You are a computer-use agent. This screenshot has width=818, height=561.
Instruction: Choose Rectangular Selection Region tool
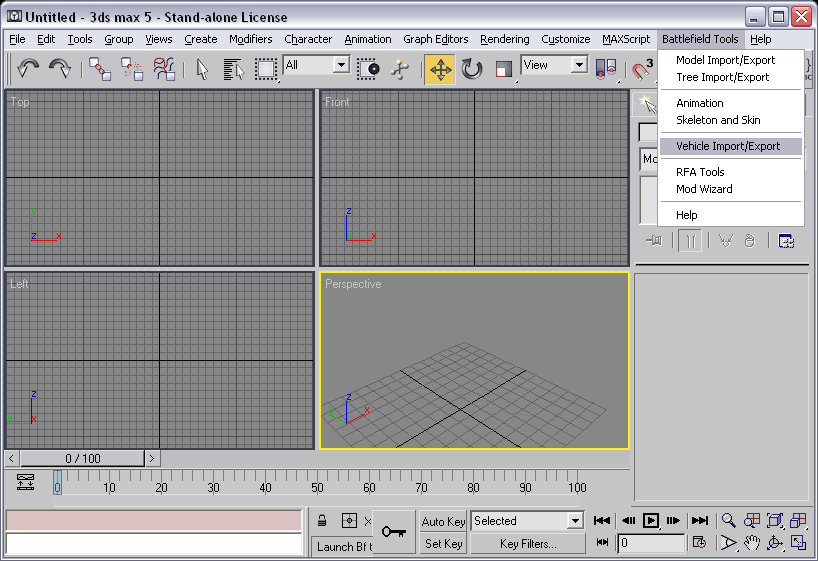click(x=266, y=69)
